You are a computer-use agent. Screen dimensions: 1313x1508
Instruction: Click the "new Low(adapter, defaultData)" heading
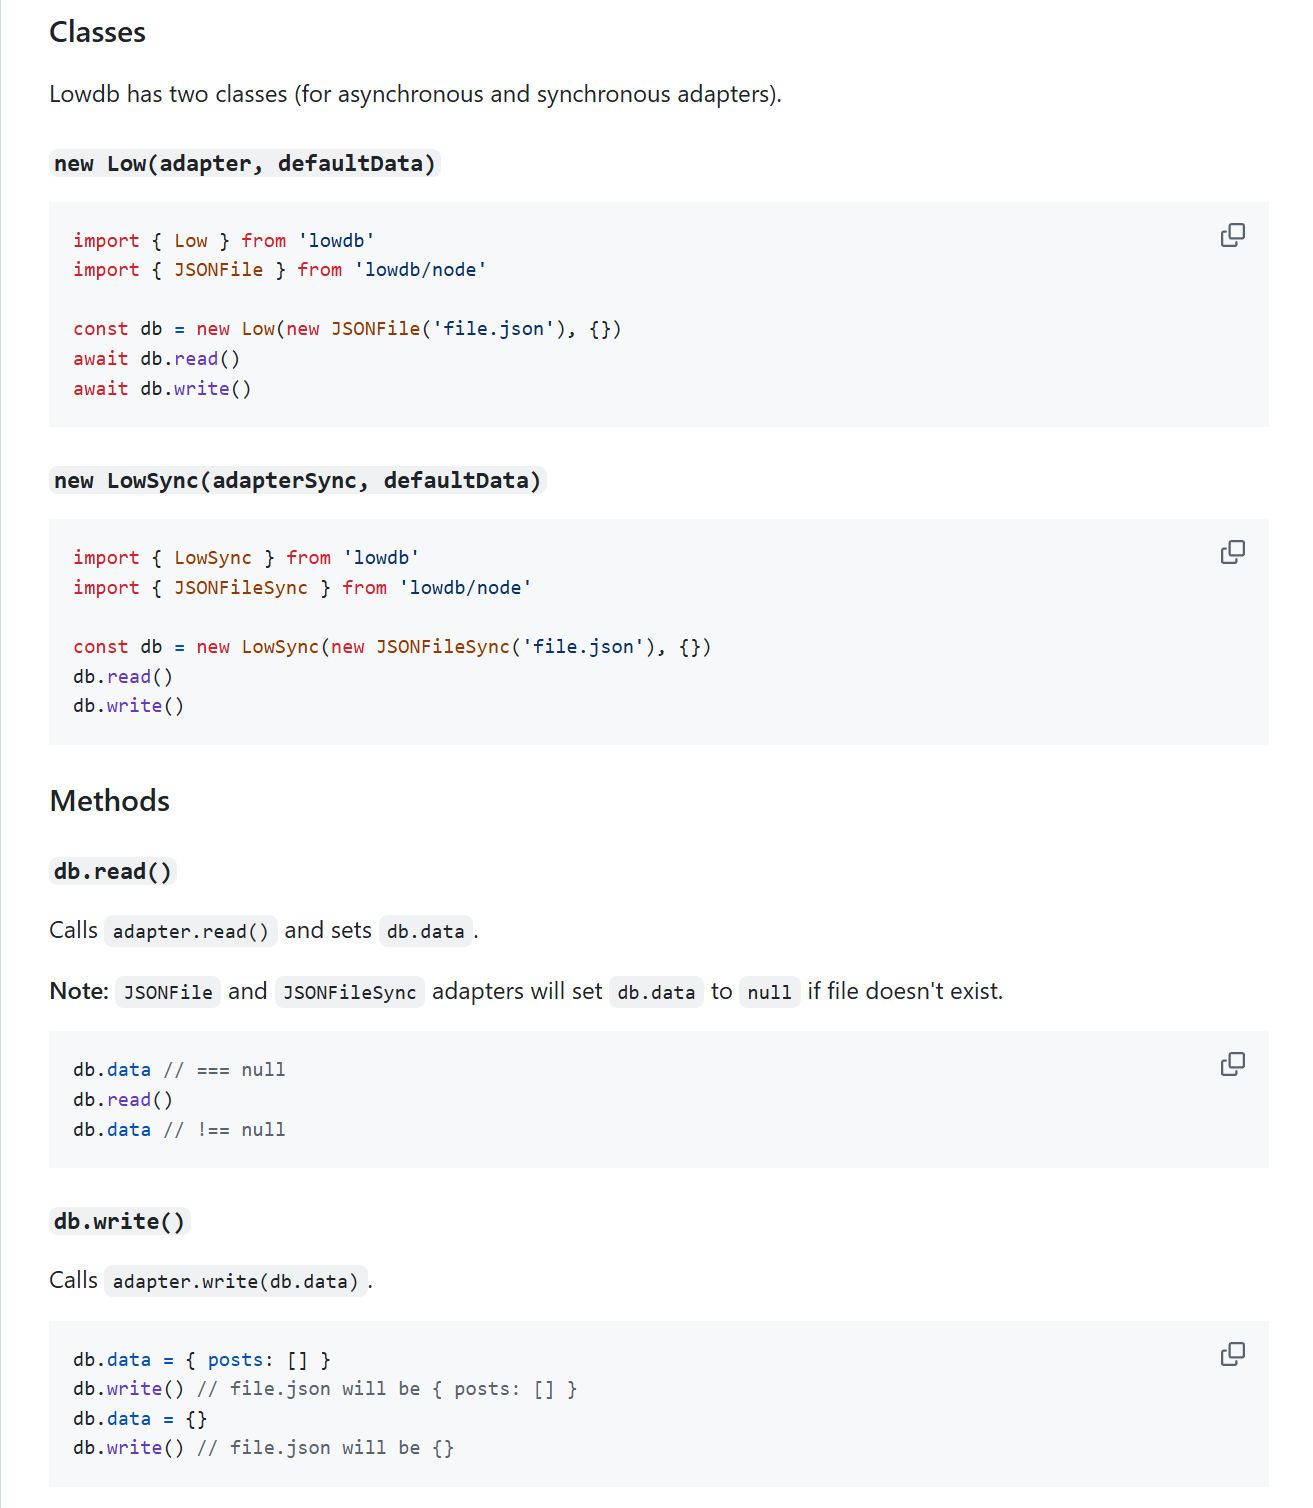[245, 163]
